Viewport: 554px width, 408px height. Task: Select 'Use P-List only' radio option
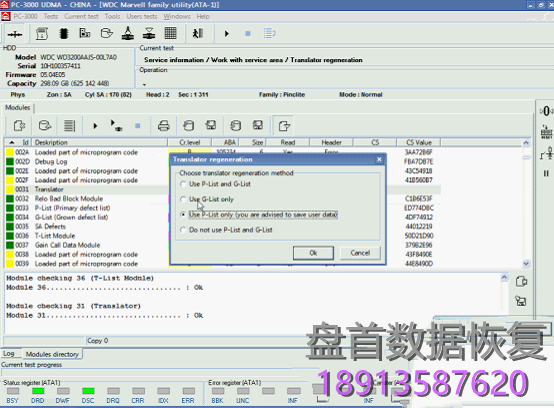[x=259, y=214]
